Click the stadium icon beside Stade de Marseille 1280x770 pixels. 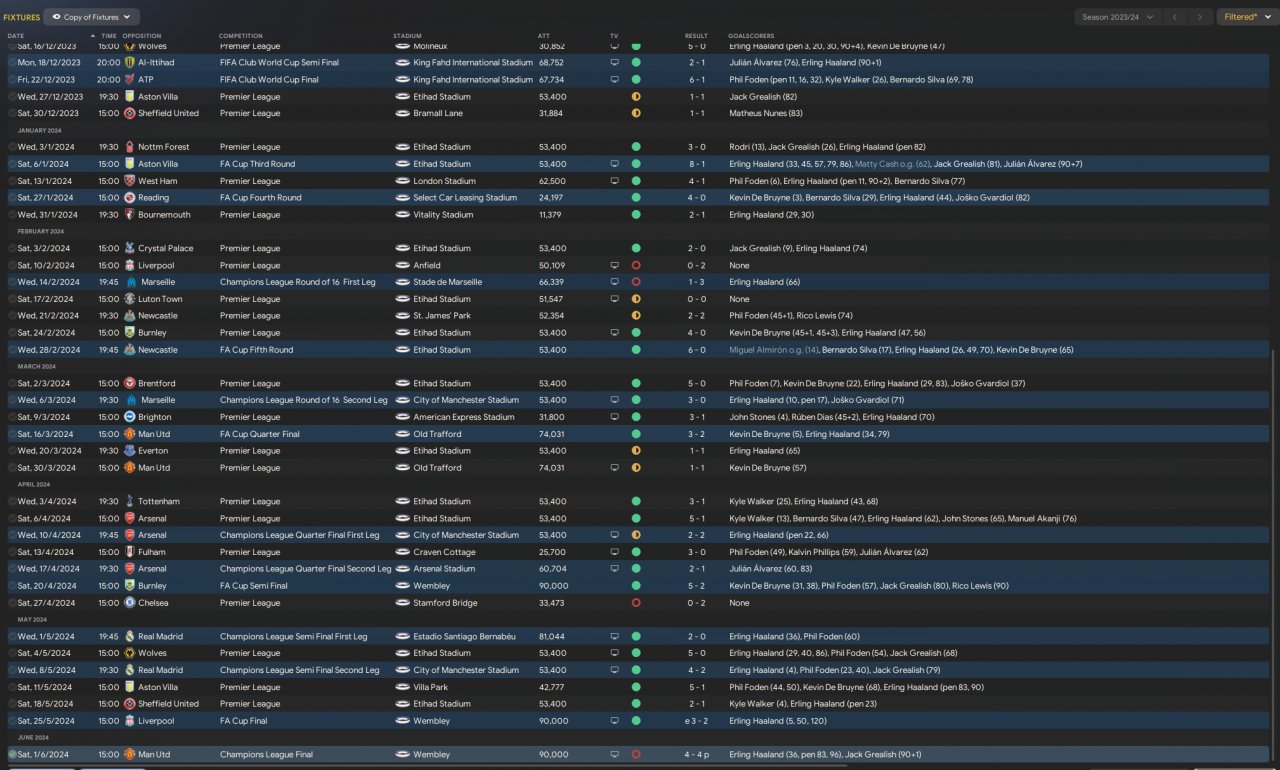402,282
